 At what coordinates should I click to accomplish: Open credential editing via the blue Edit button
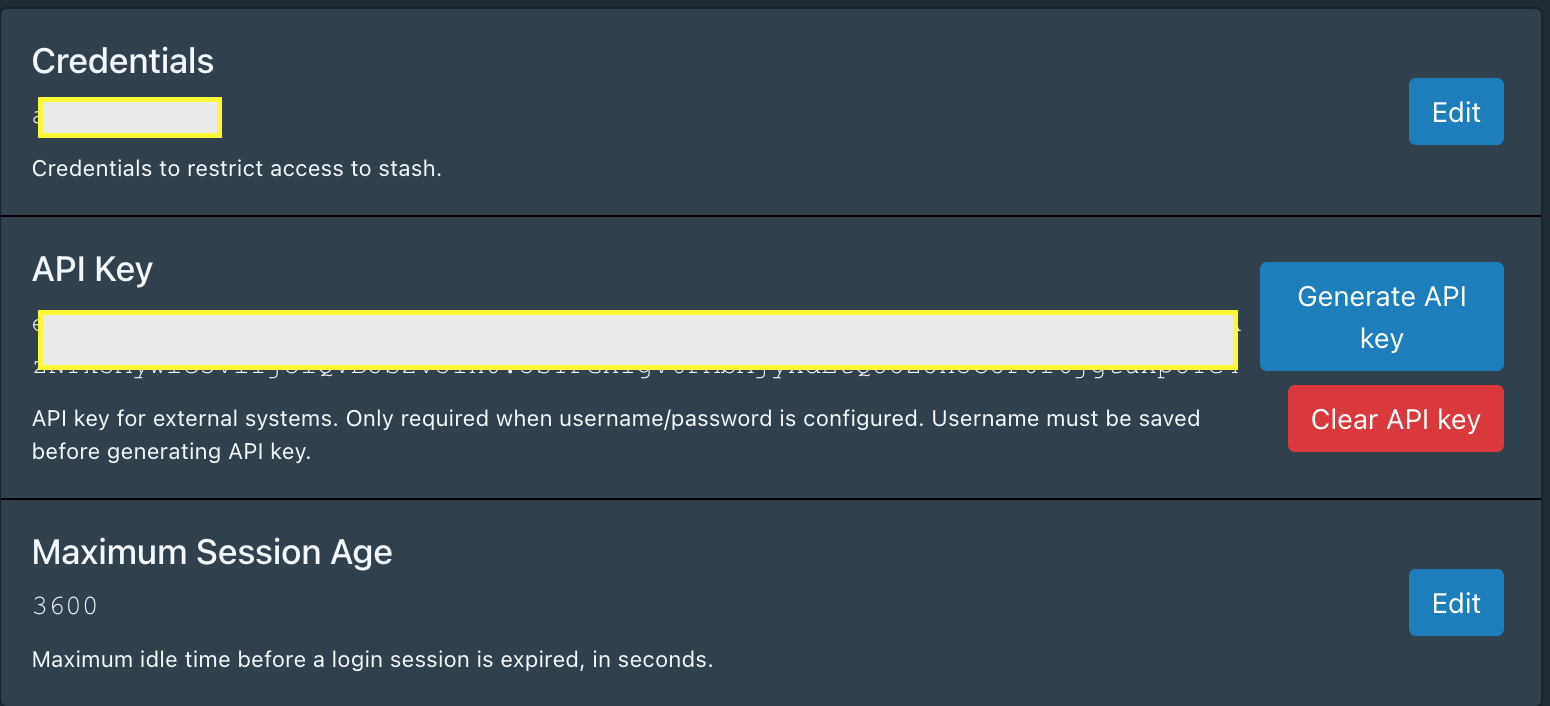[1455, 111]
